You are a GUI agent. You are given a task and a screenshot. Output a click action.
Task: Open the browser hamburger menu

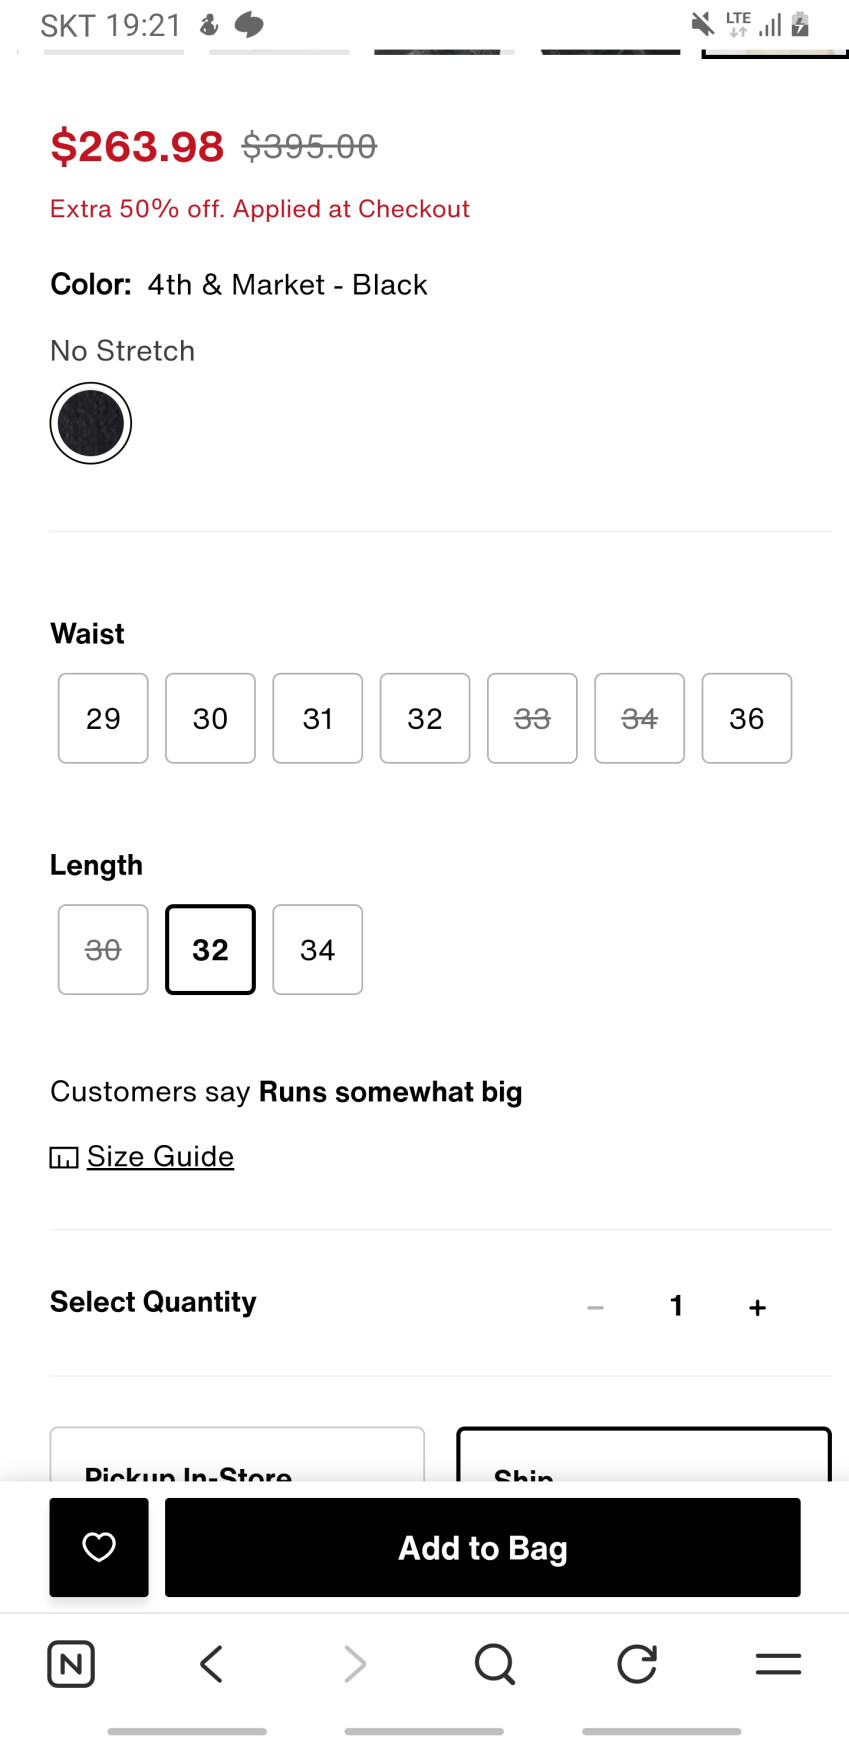(x=778, y=1664)
